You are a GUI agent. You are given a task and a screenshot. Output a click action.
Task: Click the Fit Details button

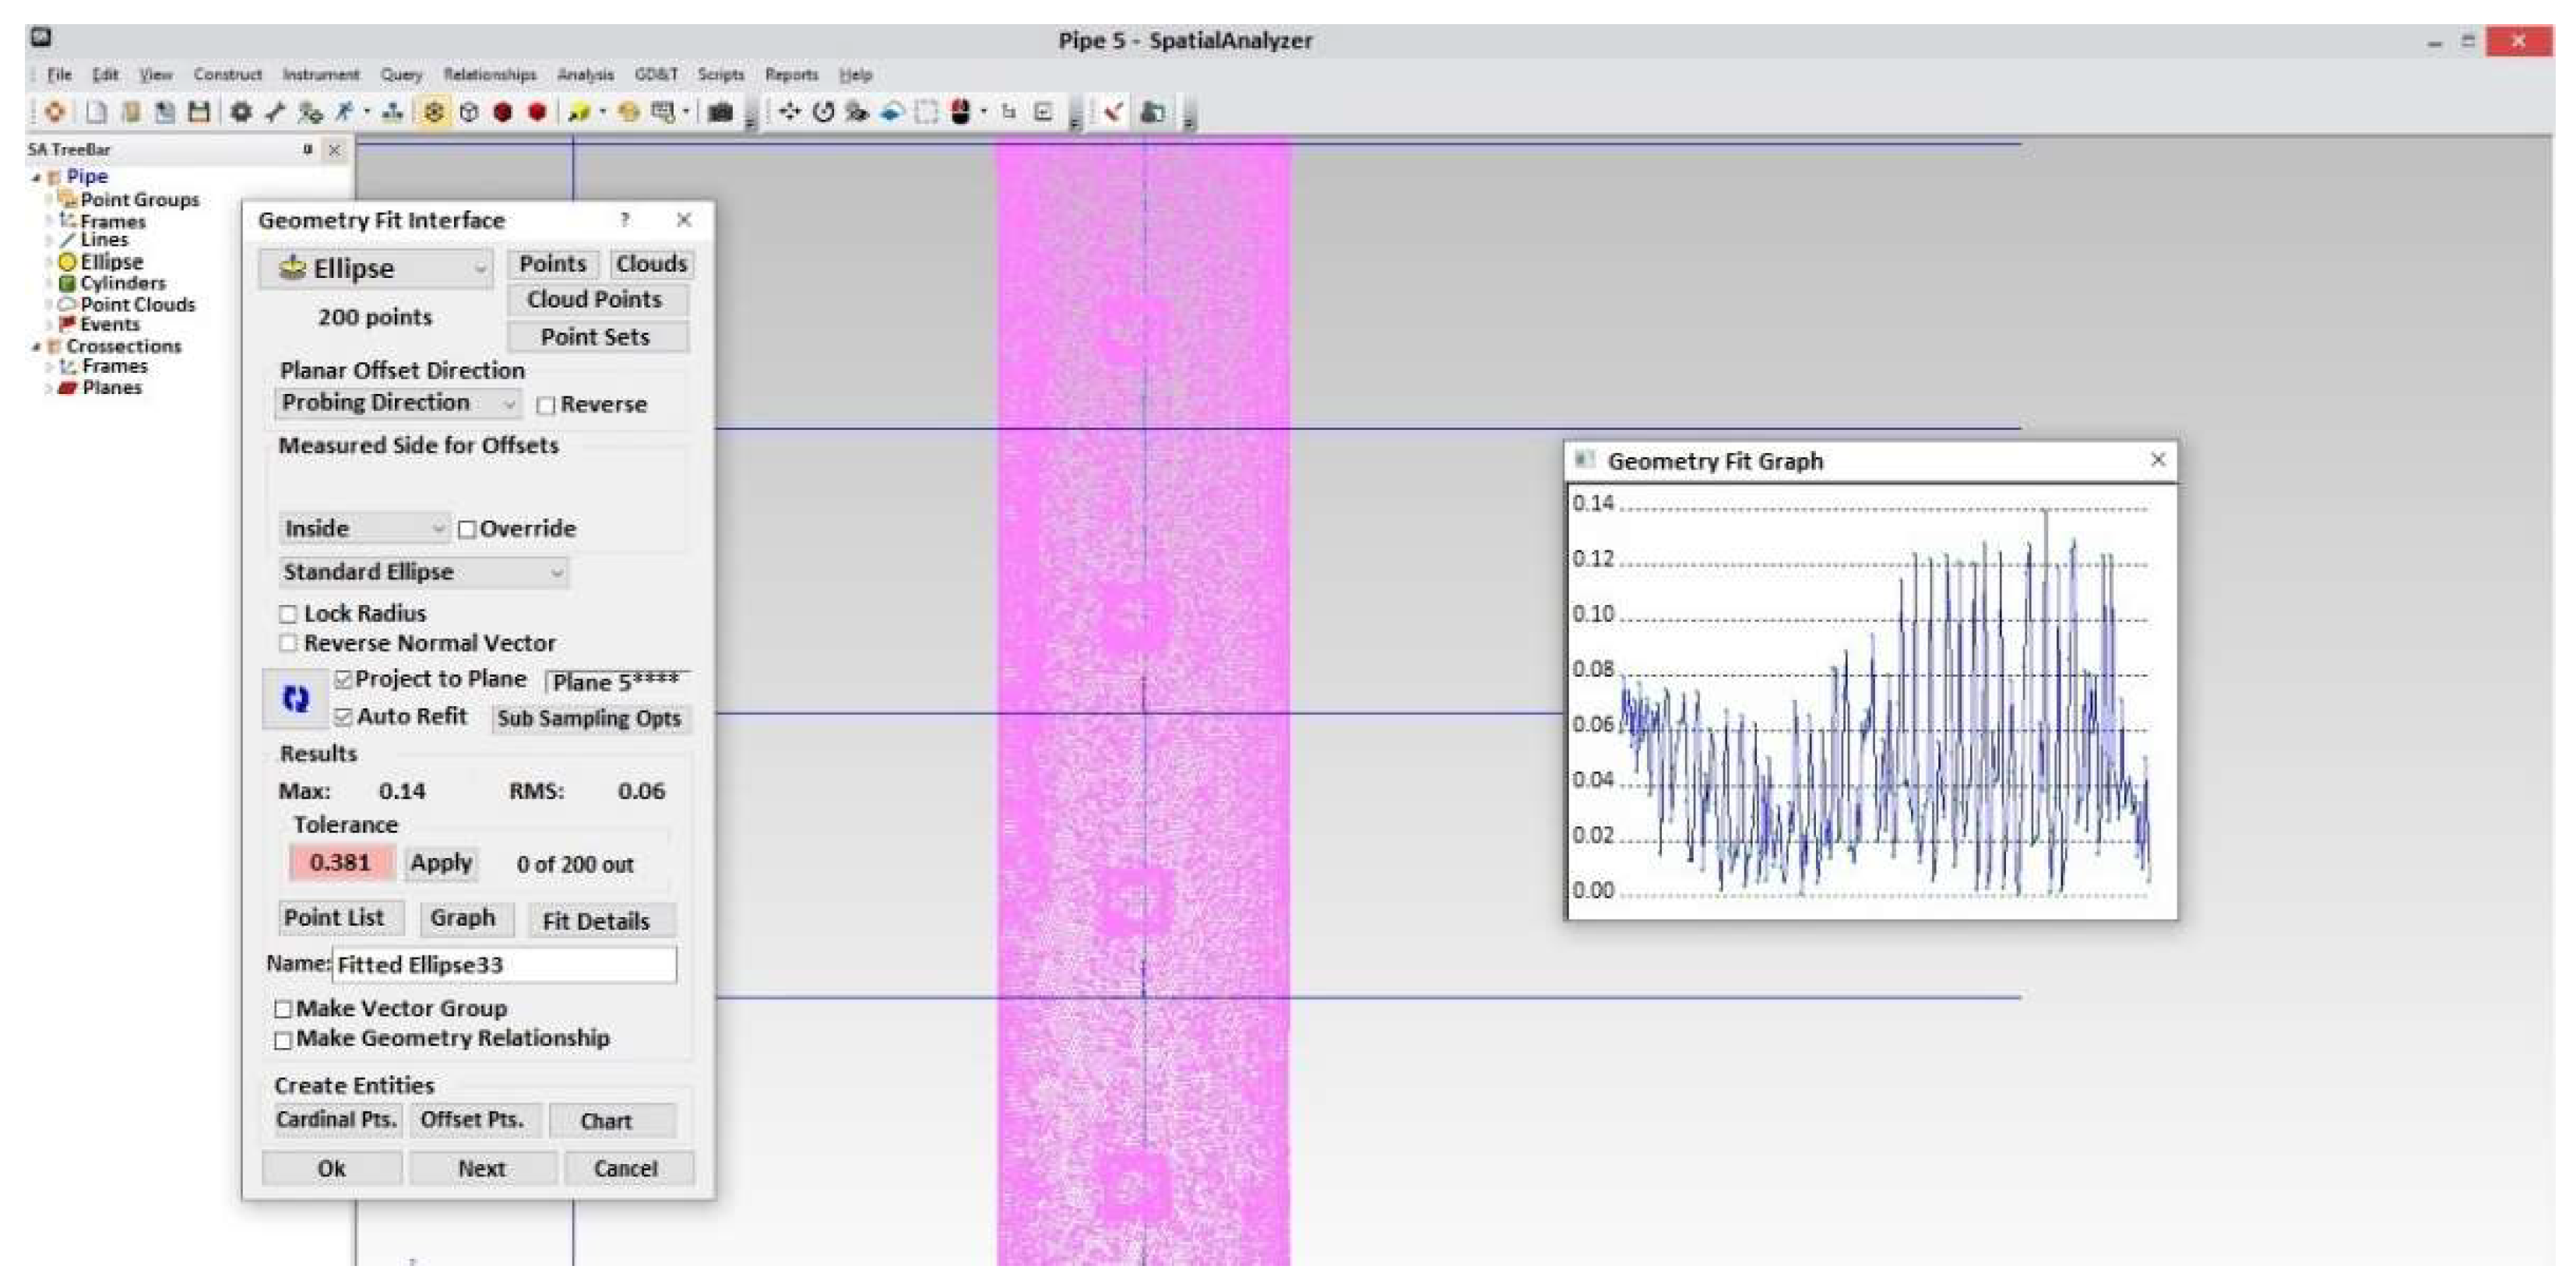click(596, 920)
